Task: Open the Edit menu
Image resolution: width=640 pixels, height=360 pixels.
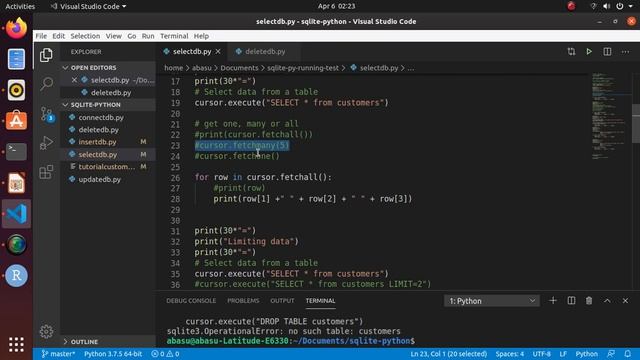Action: (x=58, y=36)
